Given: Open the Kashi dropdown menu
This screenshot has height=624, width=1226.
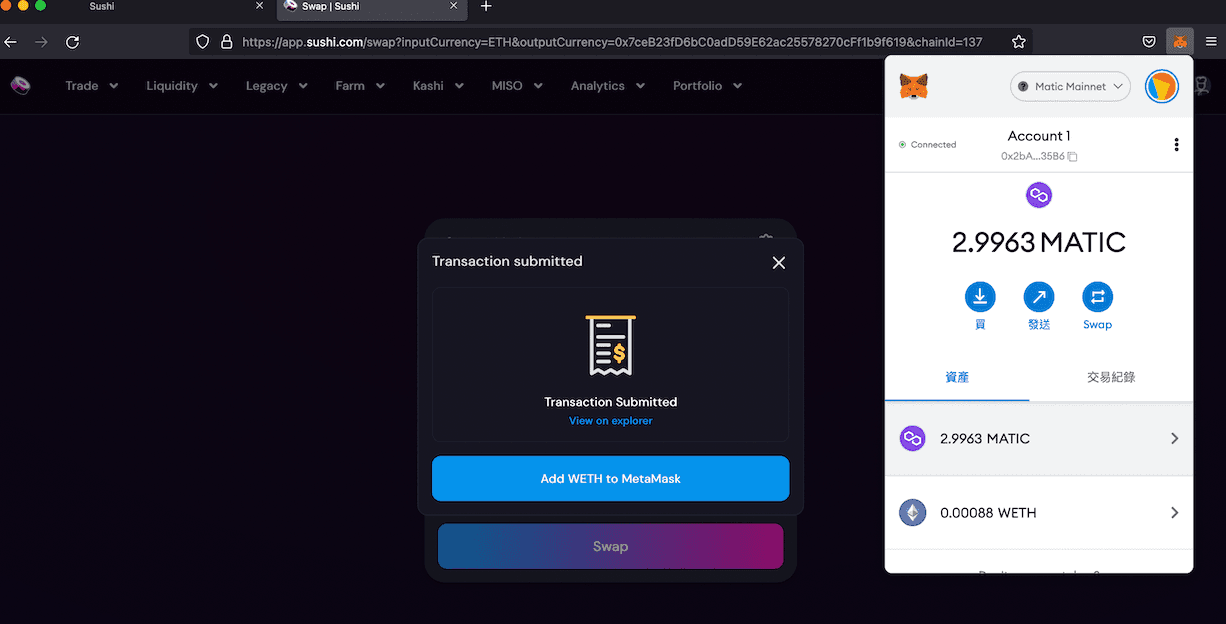Looking at the screenshot, I should 438,86.
